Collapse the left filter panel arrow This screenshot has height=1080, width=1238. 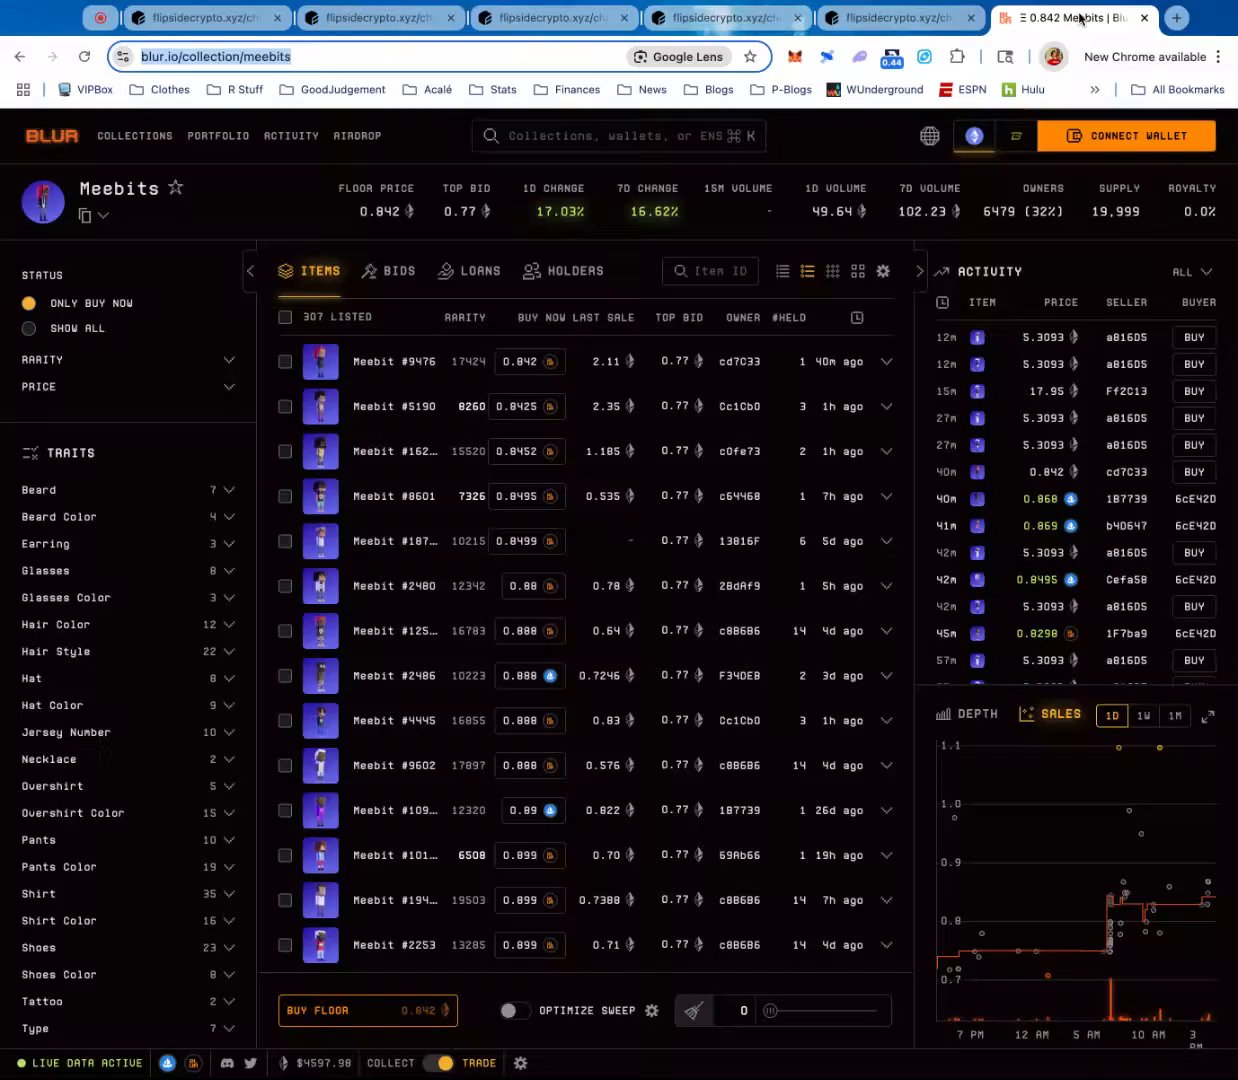pos(251,271)
